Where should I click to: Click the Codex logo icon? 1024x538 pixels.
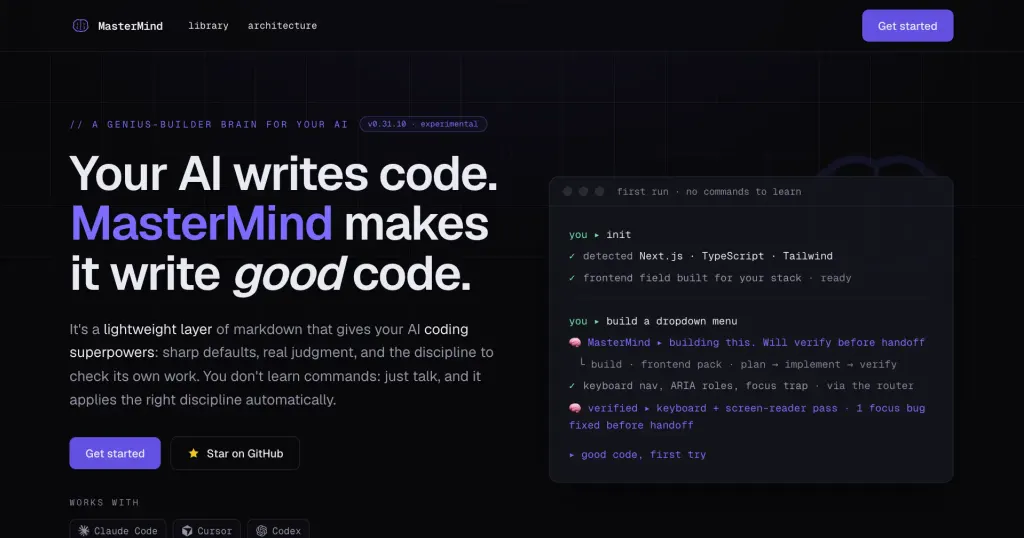[262, 531]
